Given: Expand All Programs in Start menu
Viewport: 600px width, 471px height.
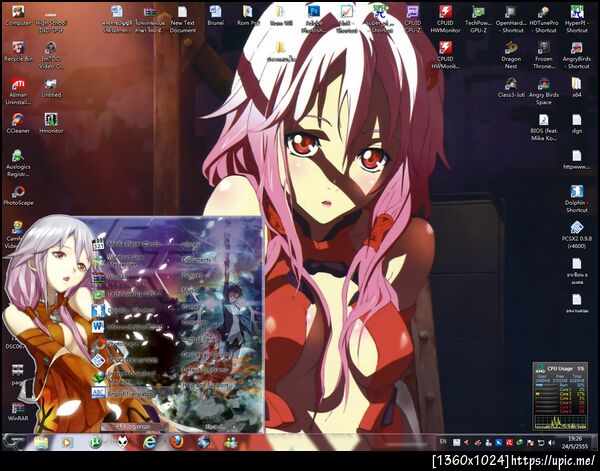Looking at the screenshot, I should coord(134,426).
